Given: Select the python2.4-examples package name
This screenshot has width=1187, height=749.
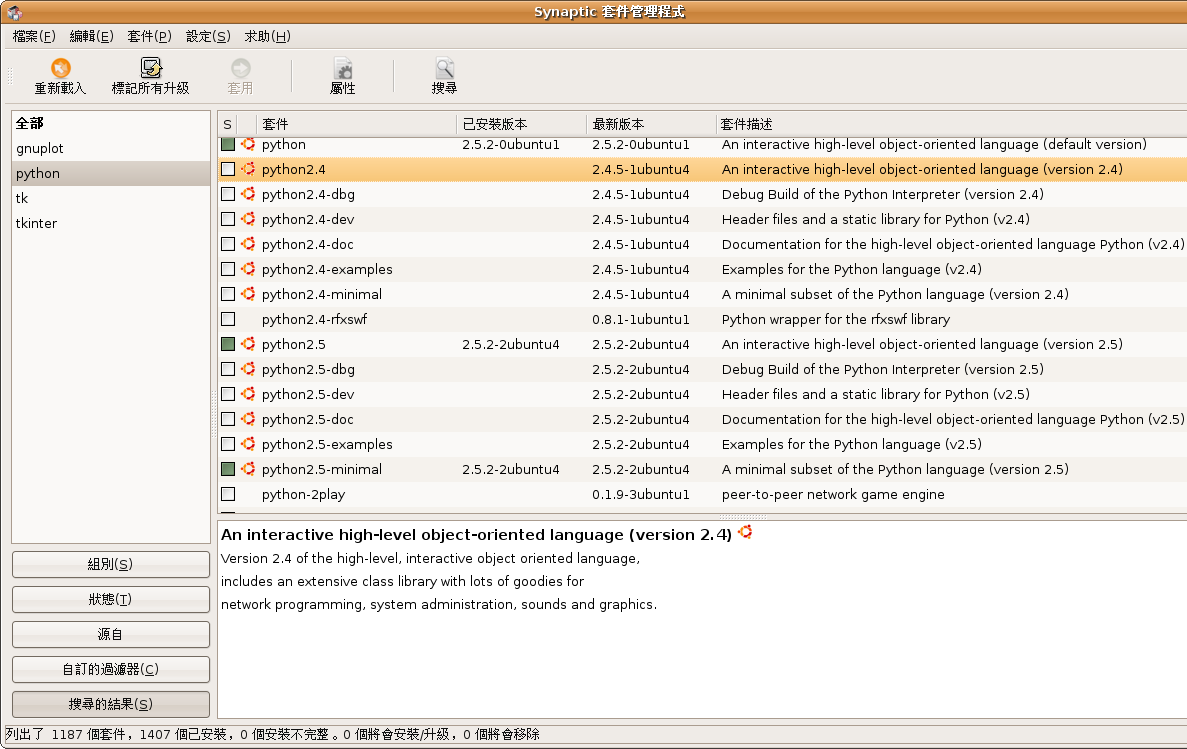Looking at the screenshot, I should [327, 269].
